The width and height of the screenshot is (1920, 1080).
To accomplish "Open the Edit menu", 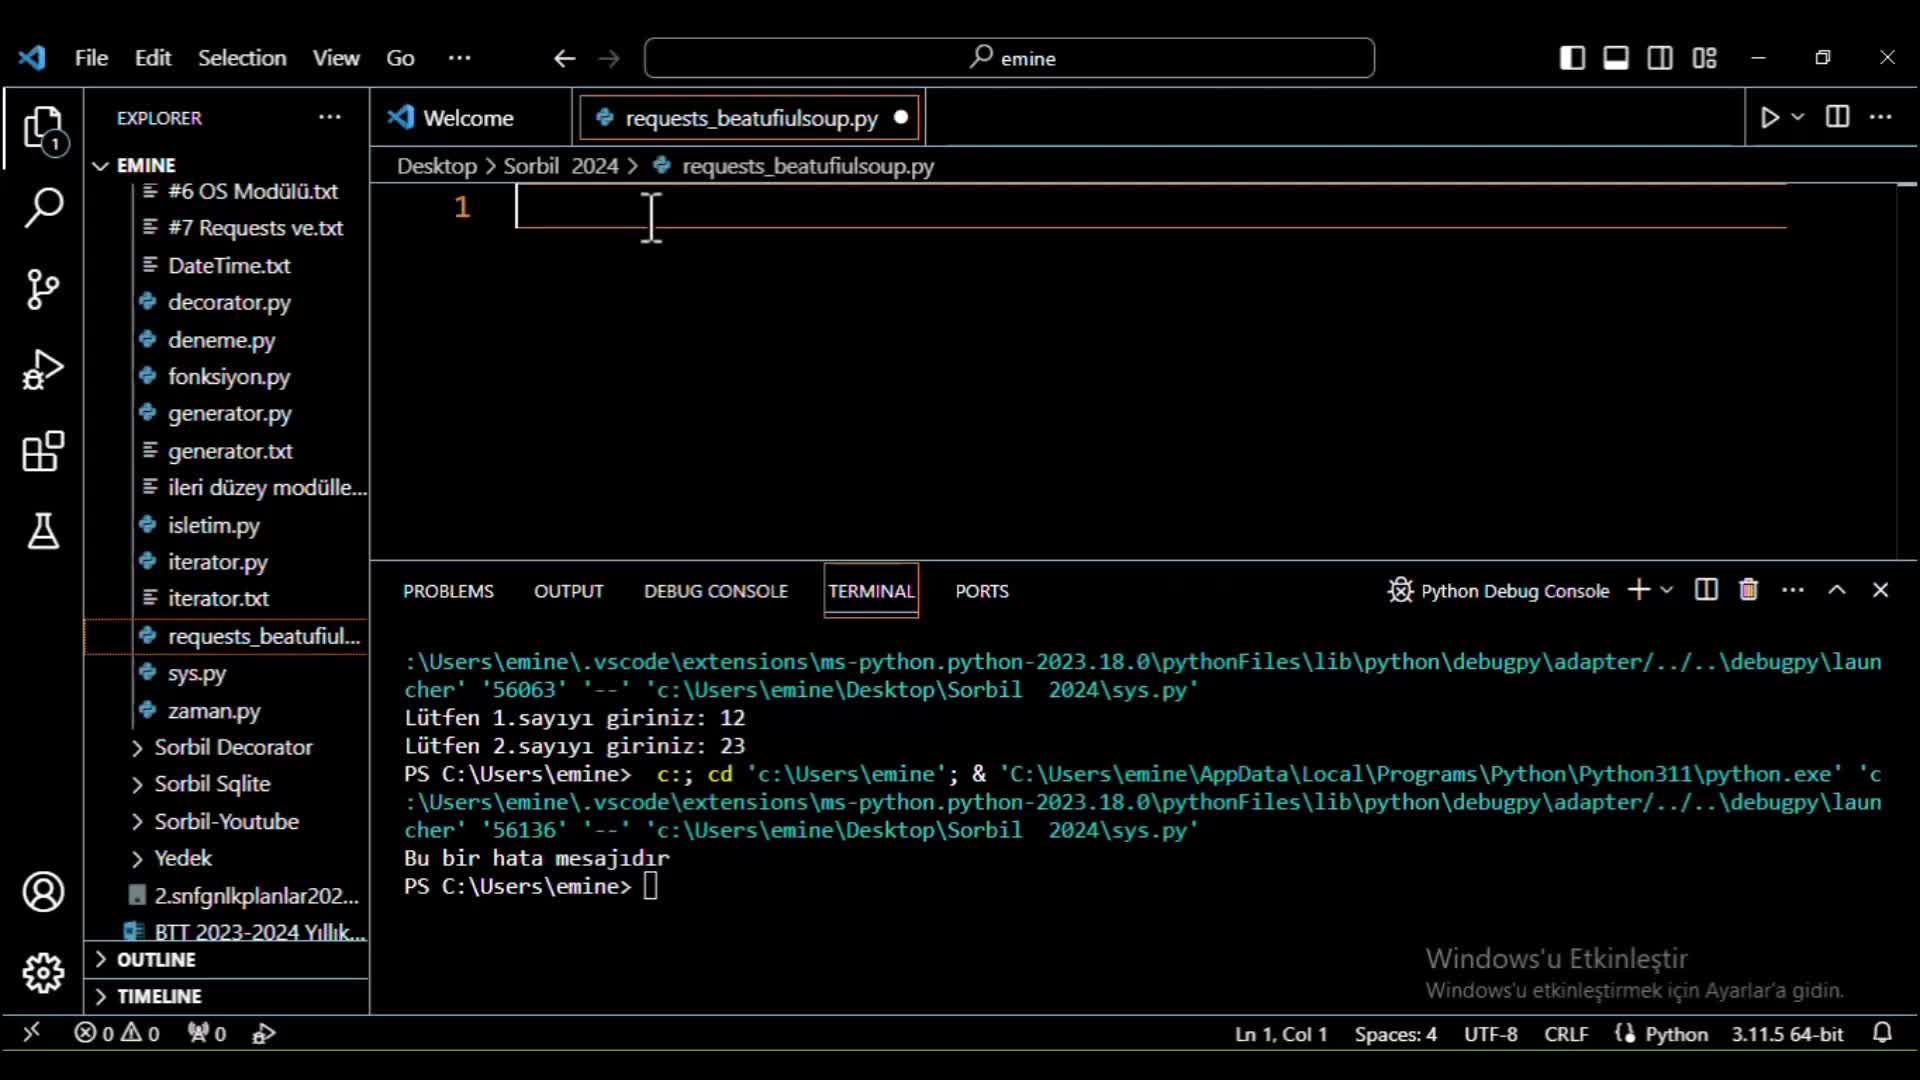I will point(153,58).
